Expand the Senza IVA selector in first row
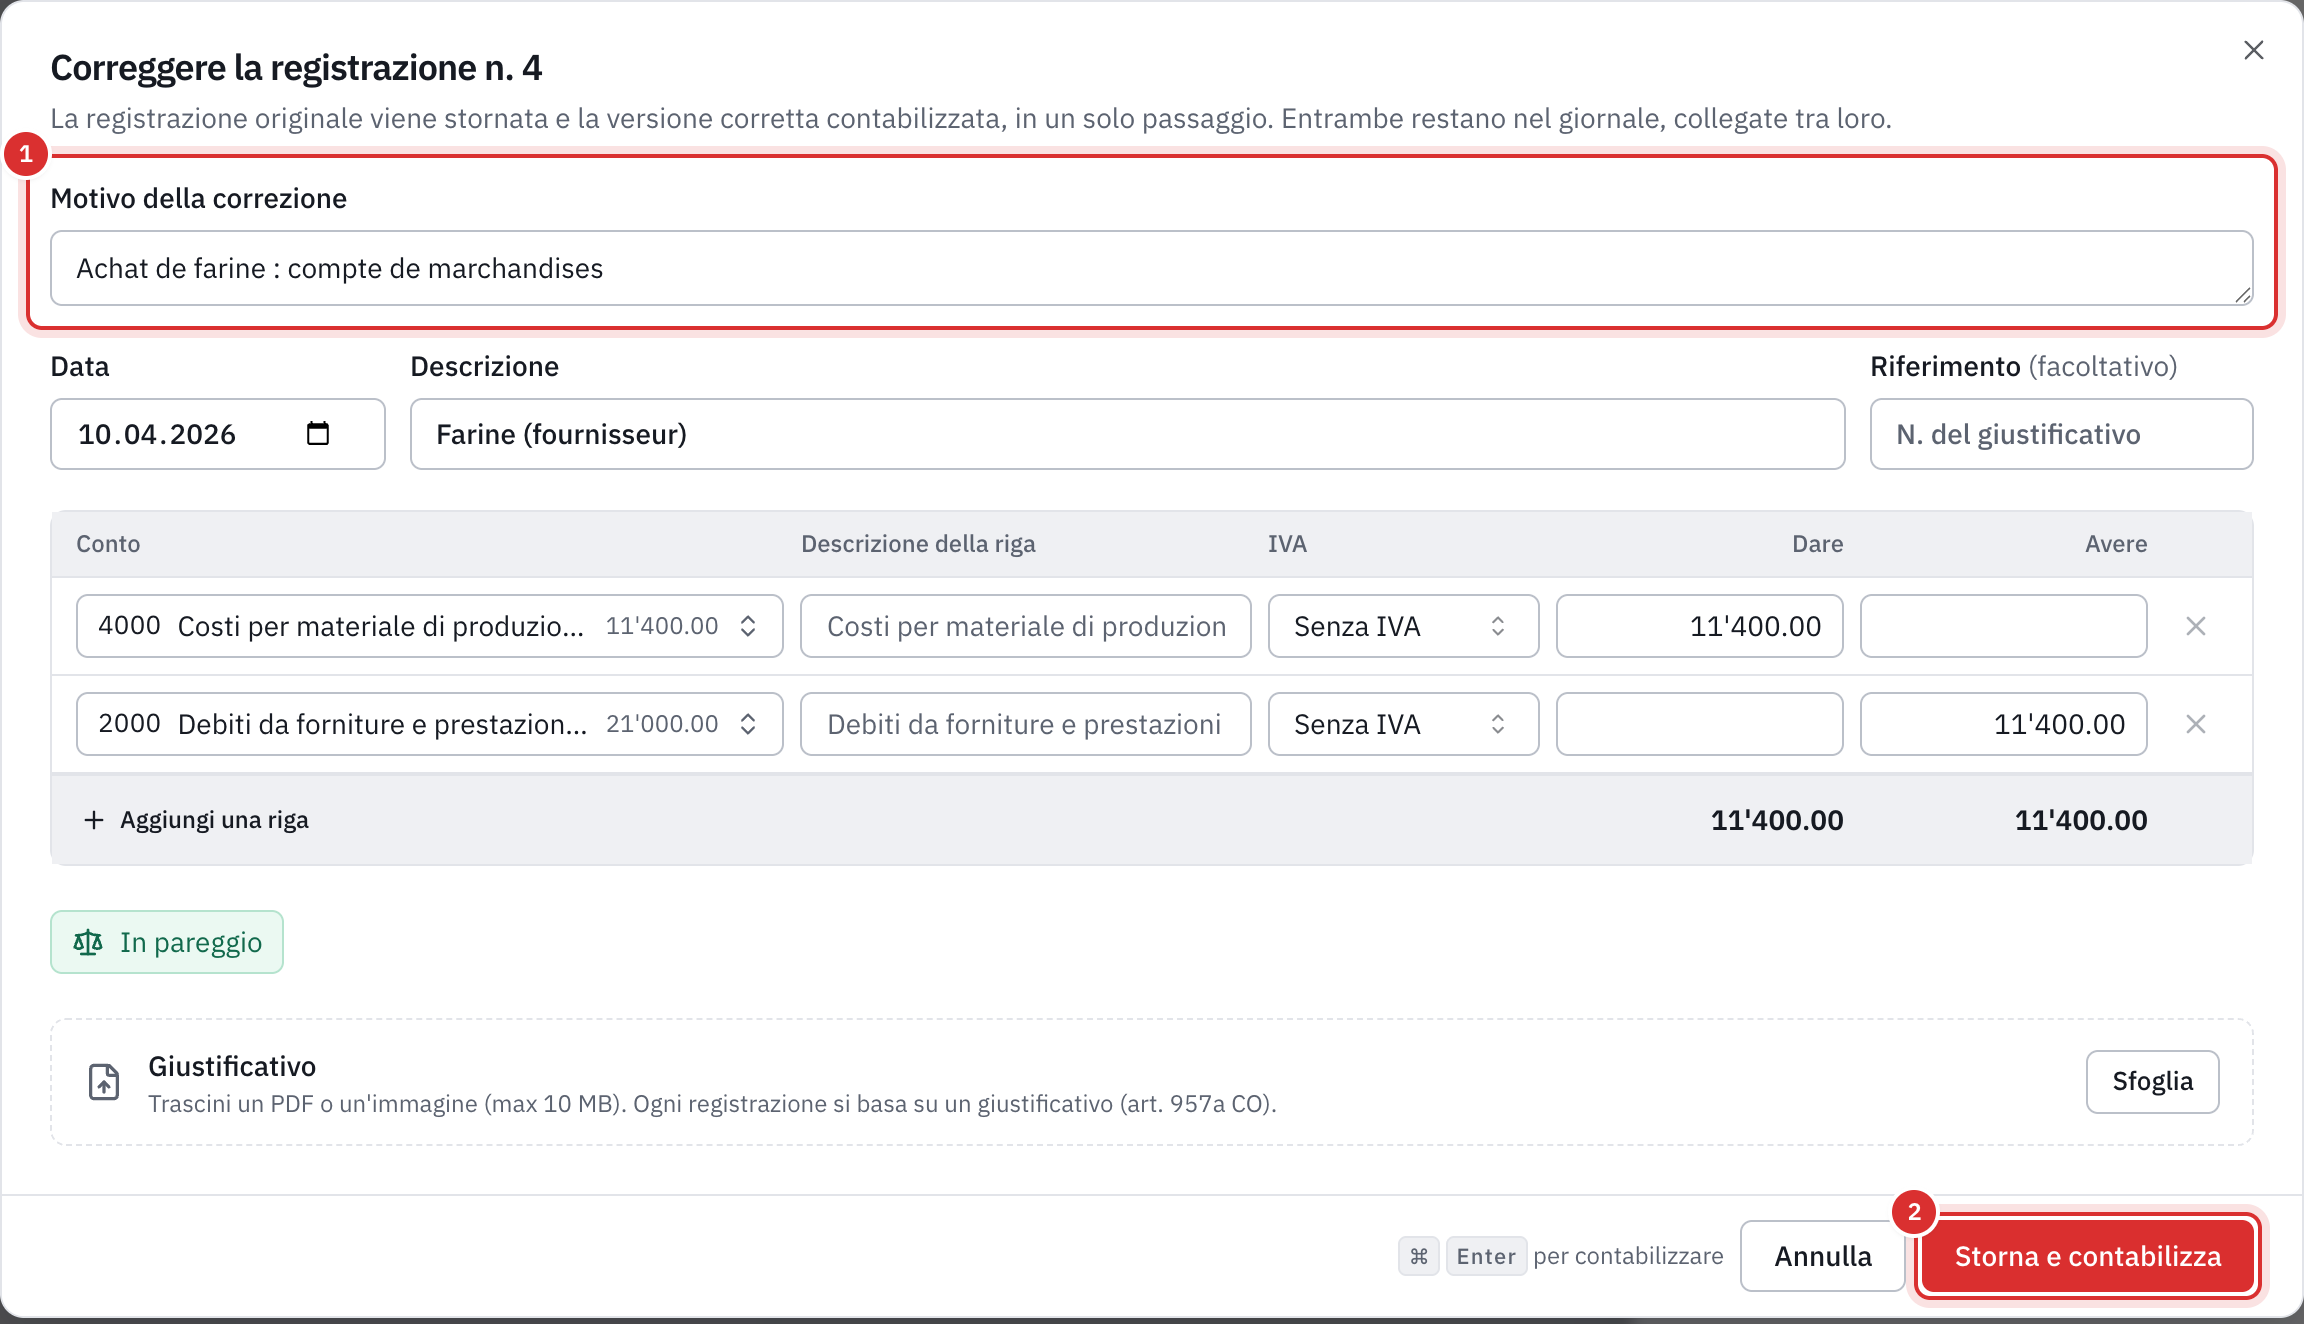The image size is (2304, 1324). [x=1403, y=626]
